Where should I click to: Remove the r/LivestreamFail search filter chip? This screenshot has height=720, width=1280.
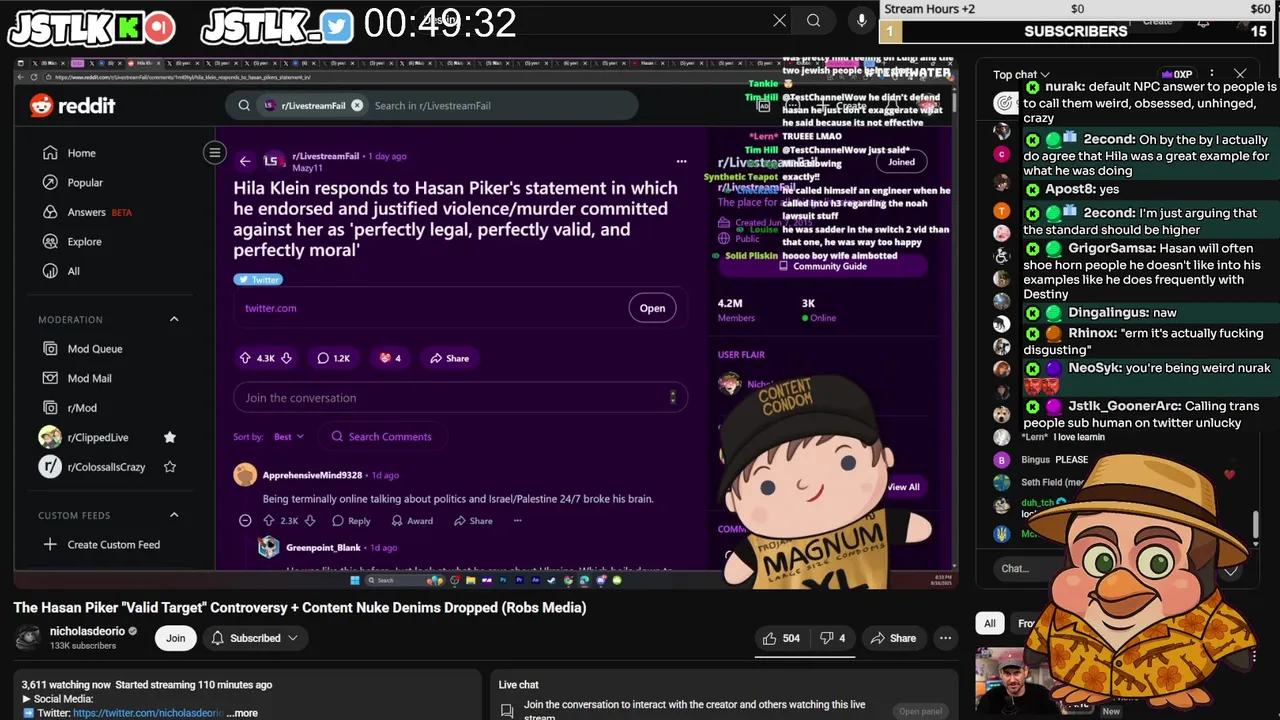pos(356,105)
